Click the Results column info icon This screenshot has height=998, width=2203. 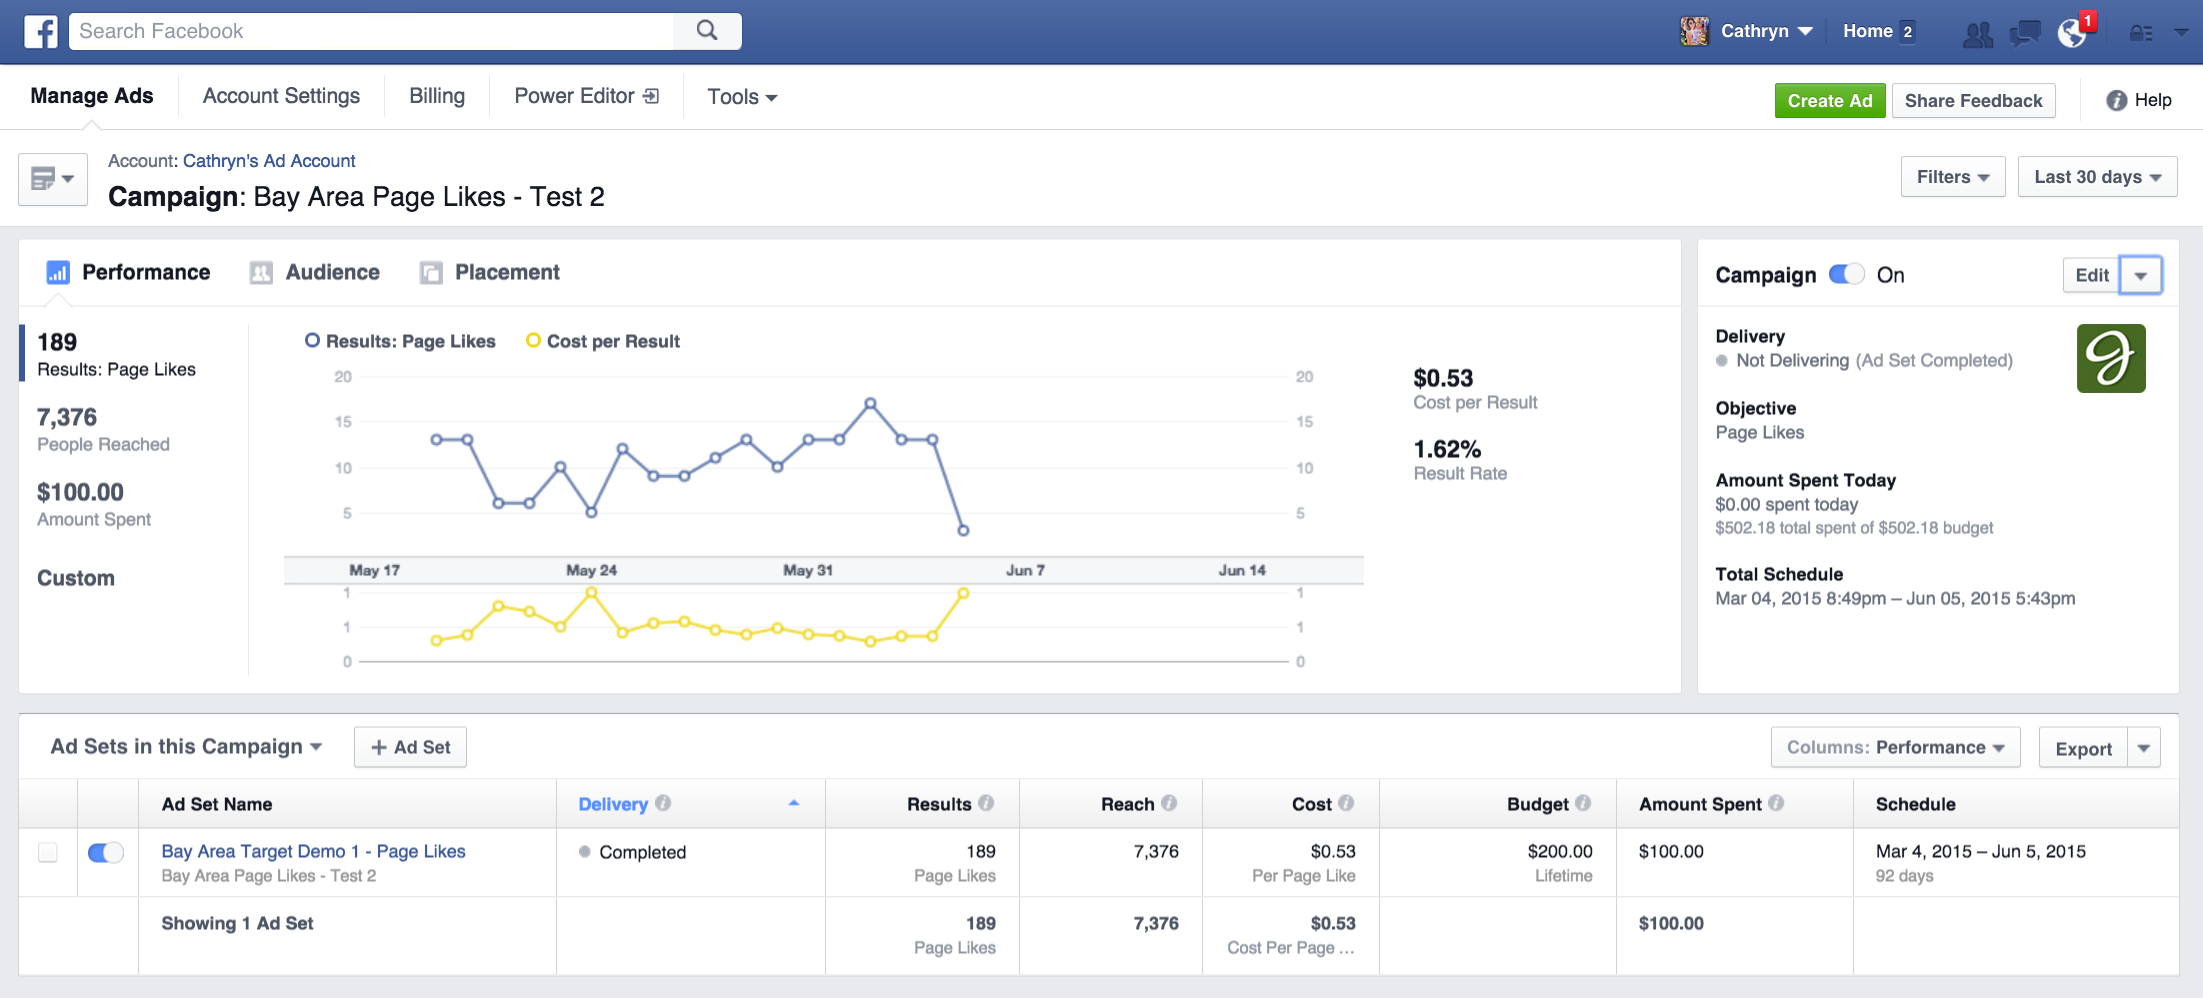pyautogui.click(x=986, y=803)
